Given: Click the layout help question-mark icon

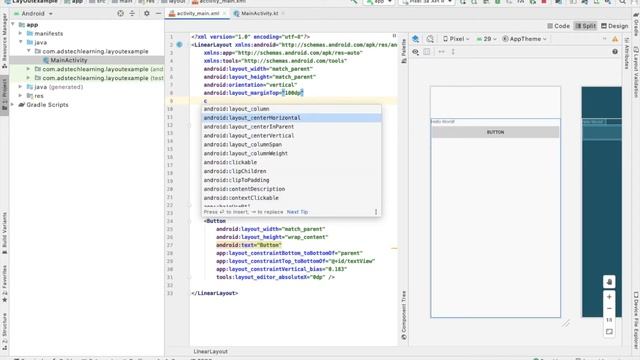Looking at the screenshot, I should (x=615, y=52).
